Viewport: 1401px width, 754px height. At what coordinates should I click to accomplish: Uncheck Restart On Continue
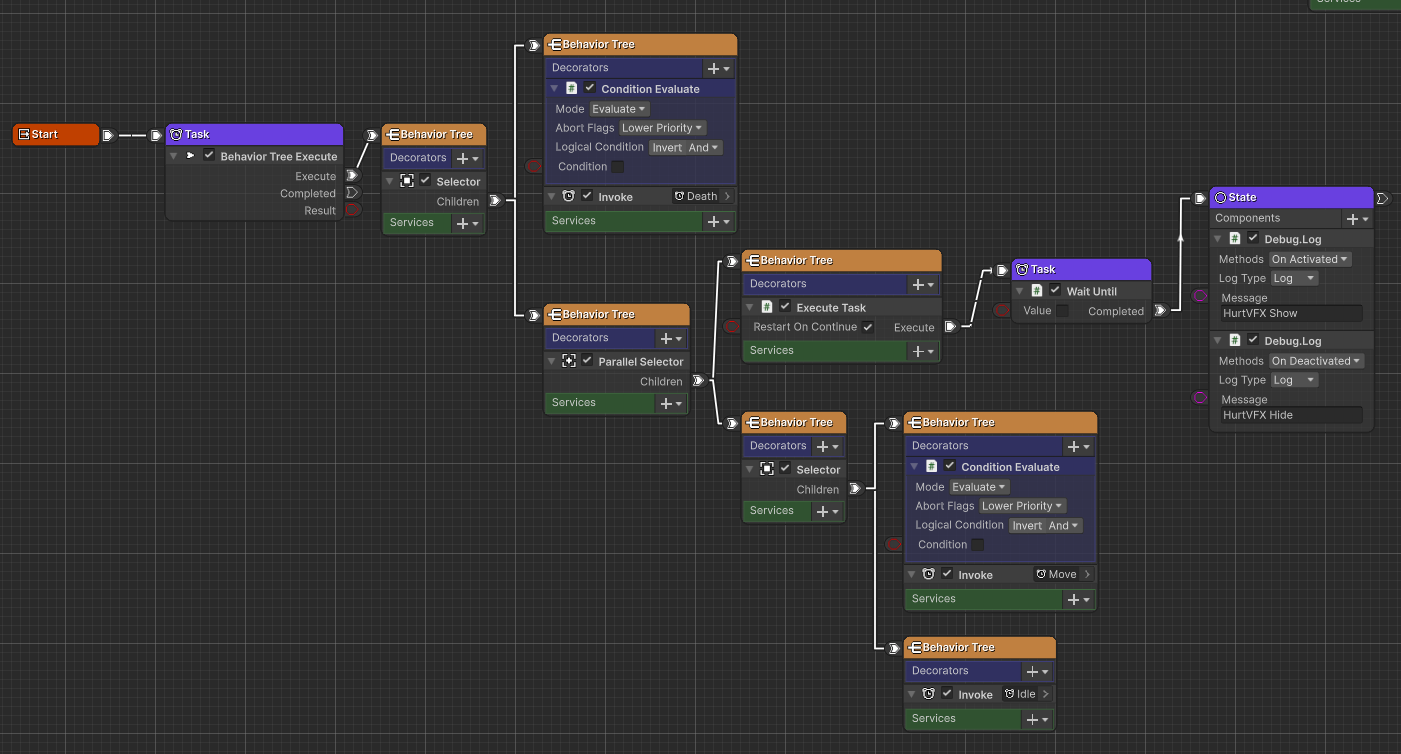[x=867, y=327]
